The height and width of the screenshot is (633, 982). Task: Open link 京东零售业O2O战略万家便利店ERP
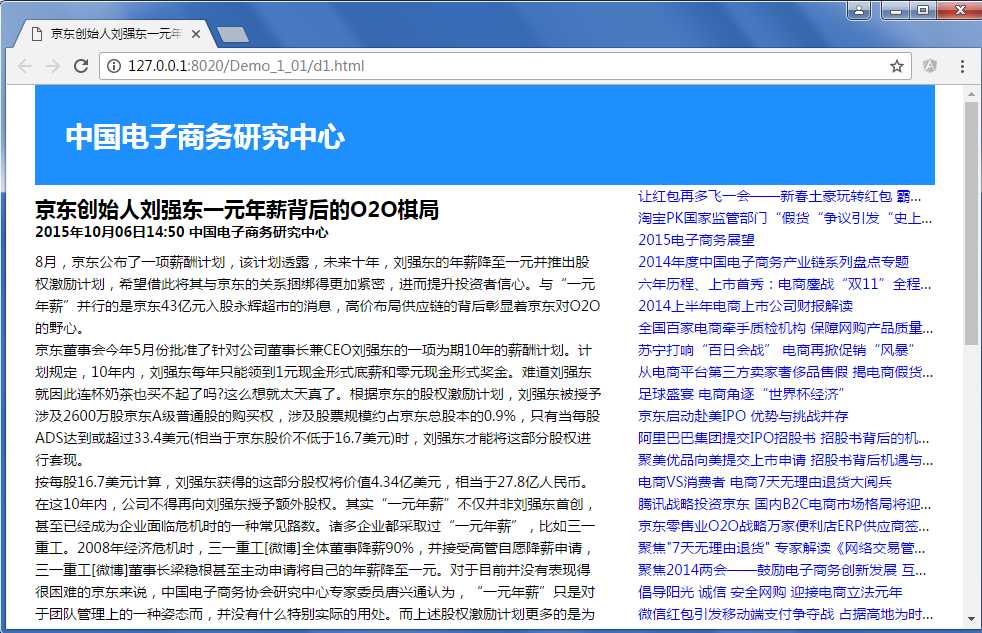[783, 526]
